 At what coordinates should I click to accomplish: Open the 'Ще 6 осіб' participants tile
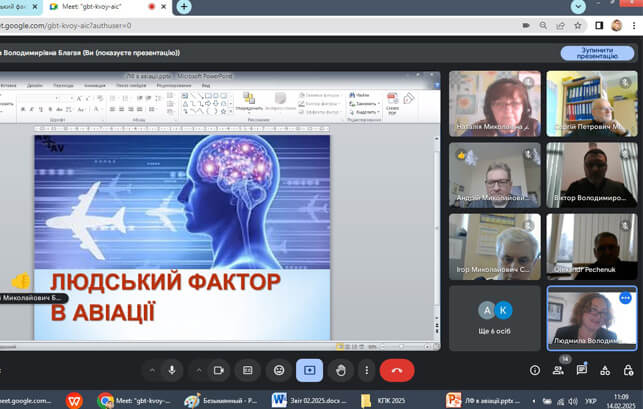click(494, 318)
